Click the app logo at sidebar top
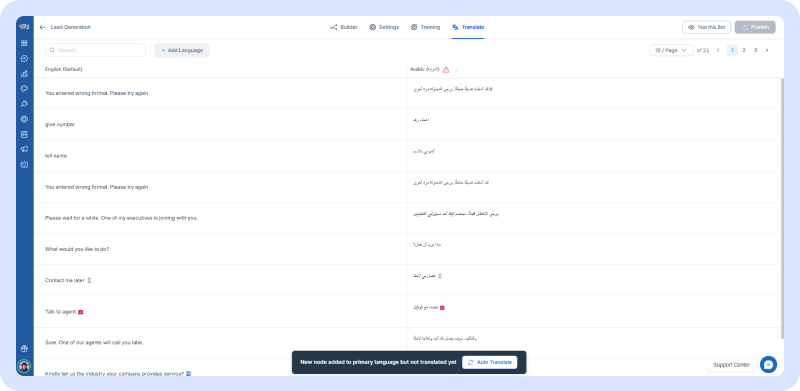 [x=24, y=27]
